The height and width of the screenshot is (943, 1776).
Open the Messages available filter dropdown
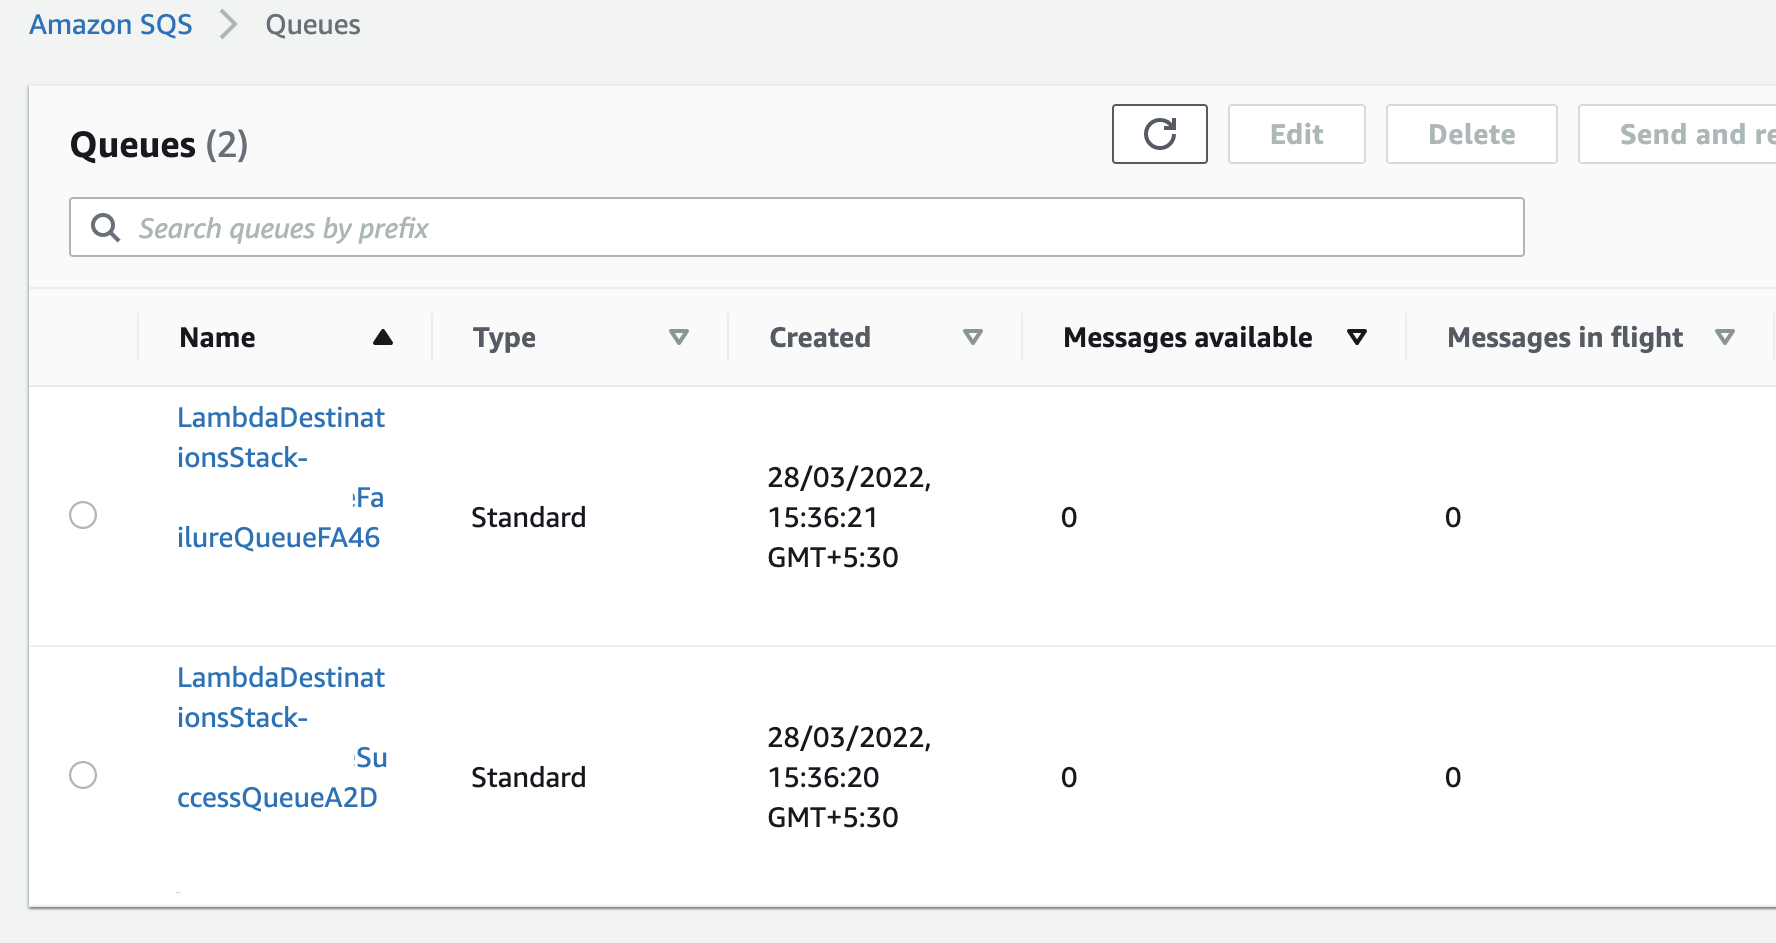click(1357, 337)
